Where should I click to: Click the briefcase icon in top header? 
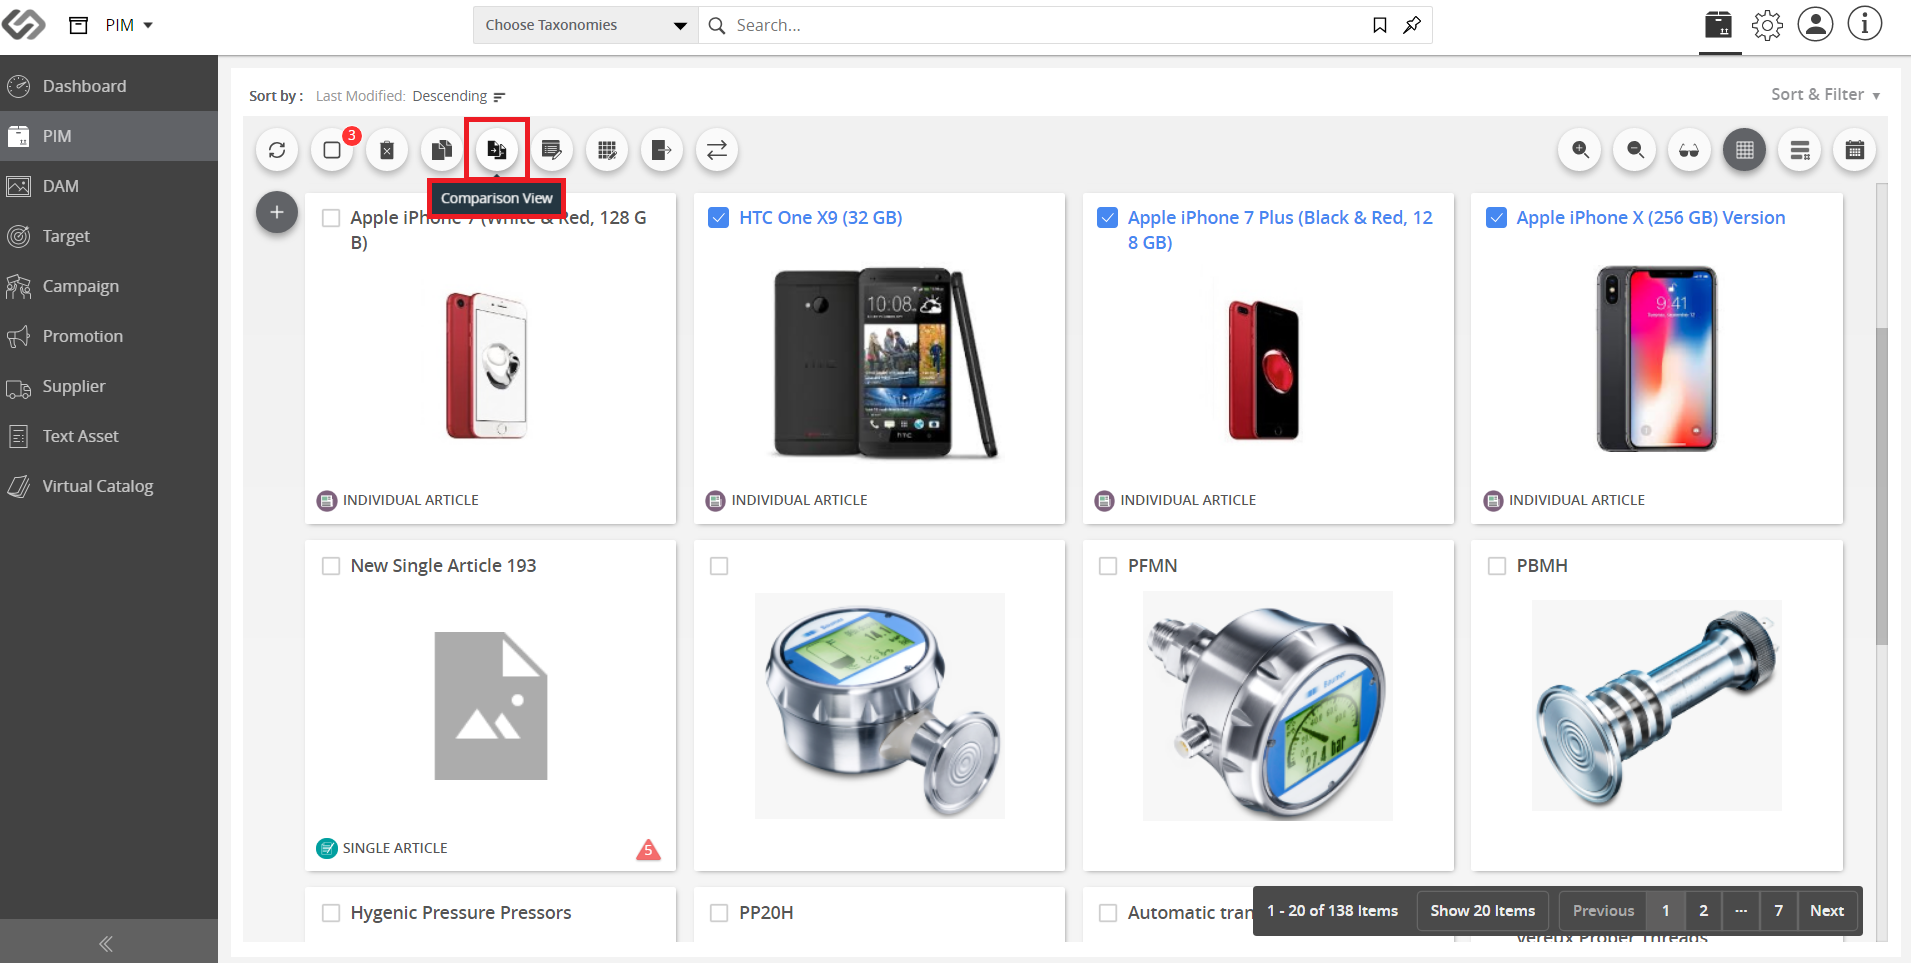coord(1719,24)
